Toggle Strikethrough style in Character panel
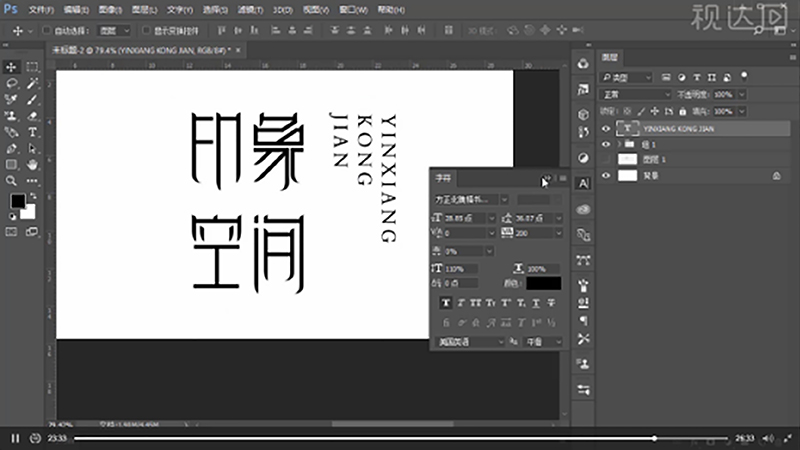This screenshot has height=450, width=800. pyautogui.click(x=551, y=303)
